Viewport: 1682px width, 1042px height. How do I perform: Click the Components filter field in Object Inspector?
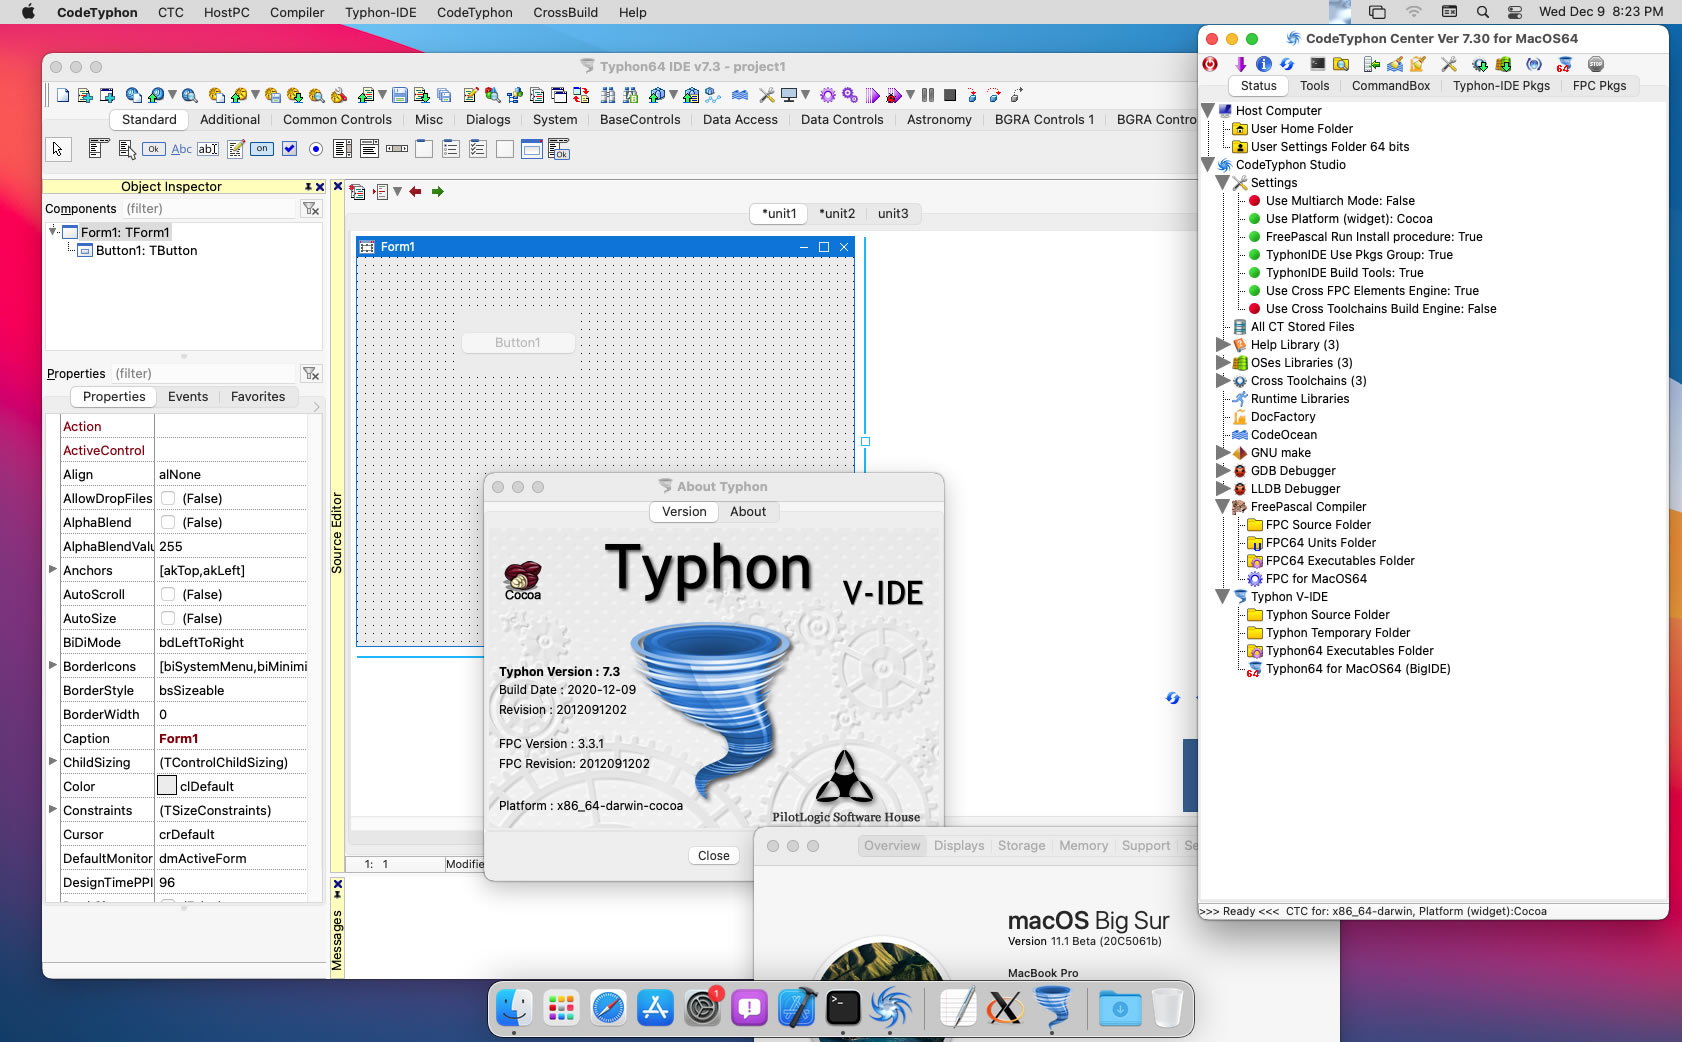click(209, 208)
